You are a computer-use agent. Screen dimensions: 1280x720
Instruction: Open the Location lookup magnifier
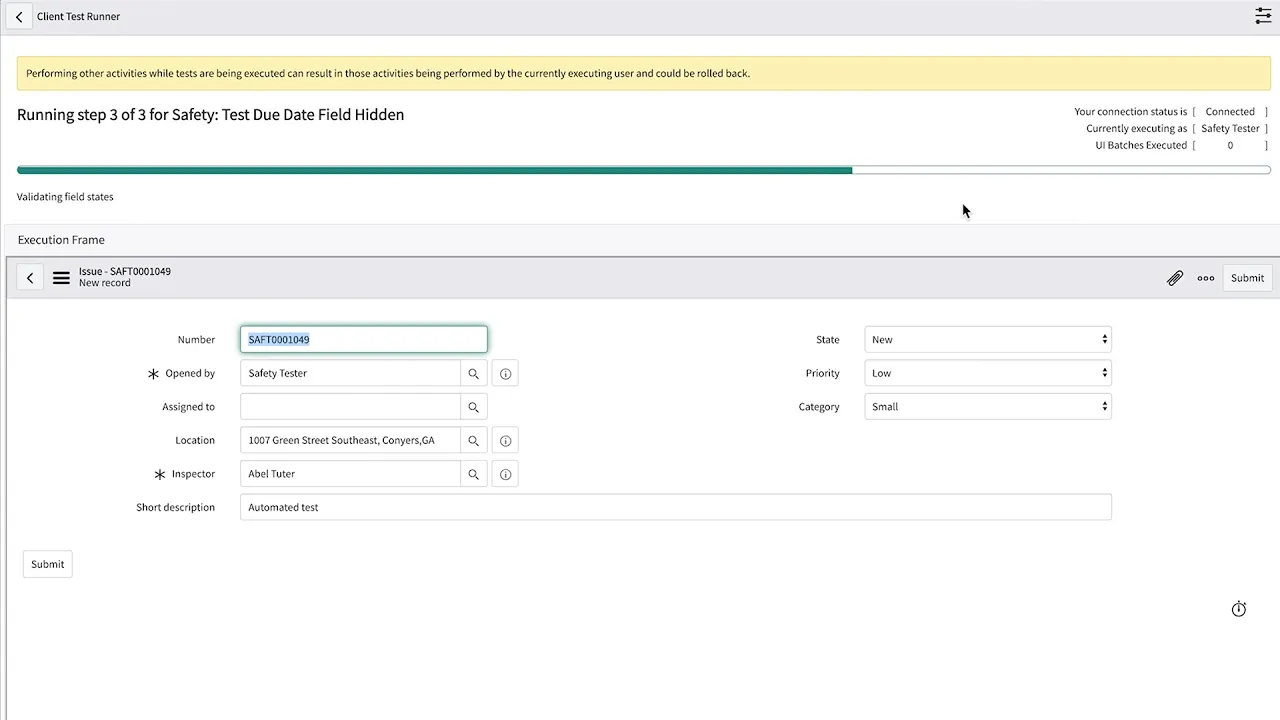[x=473, y=440]
